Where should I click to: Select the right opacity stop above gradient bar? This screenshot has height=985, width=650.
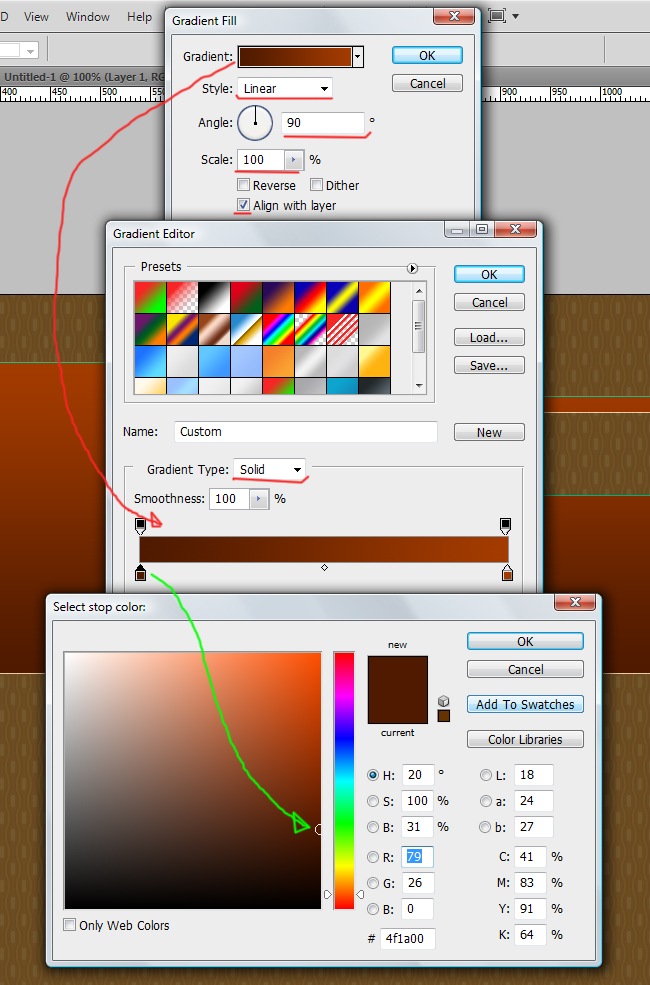click(505, 525)
